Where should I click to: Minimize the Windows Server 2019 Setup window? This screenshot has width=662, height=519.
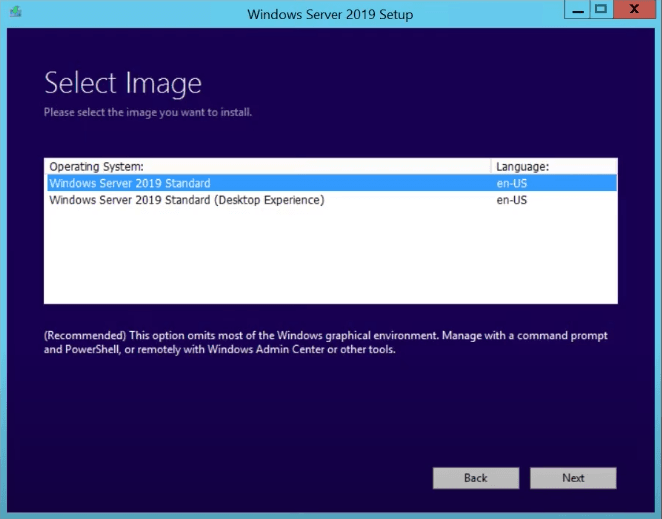click(576, 9)
